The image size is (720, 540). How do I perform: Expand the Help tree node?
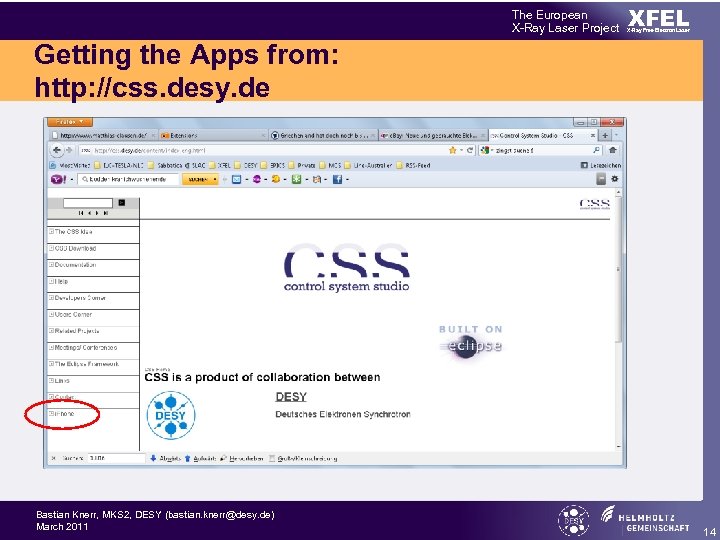pos(51,281)
